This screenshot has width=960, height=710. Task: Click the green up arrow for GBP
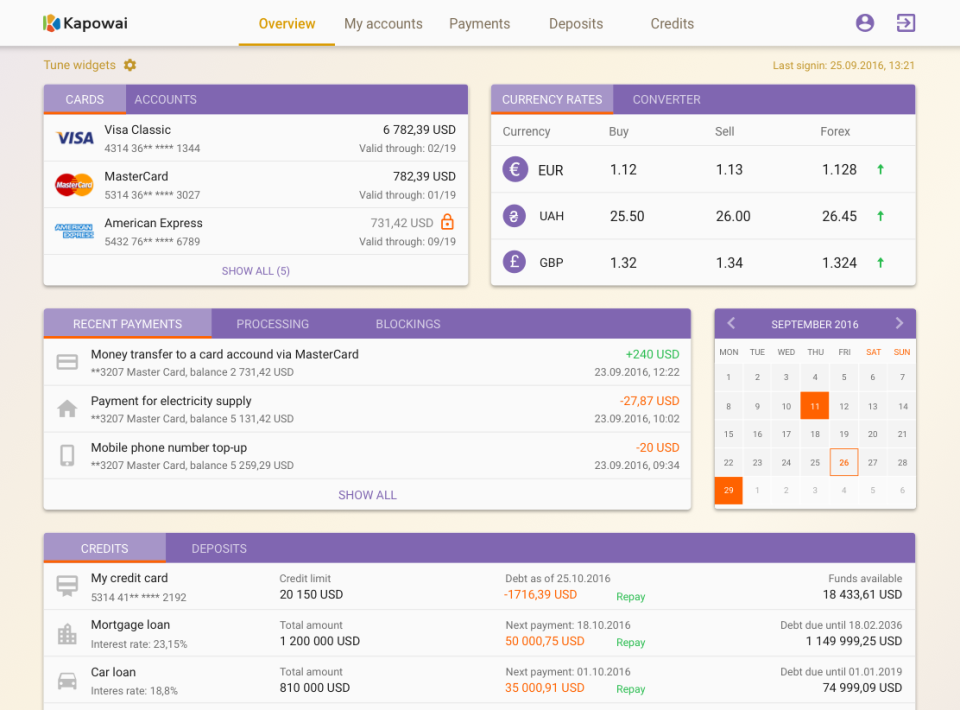click(x=880, y=263)
